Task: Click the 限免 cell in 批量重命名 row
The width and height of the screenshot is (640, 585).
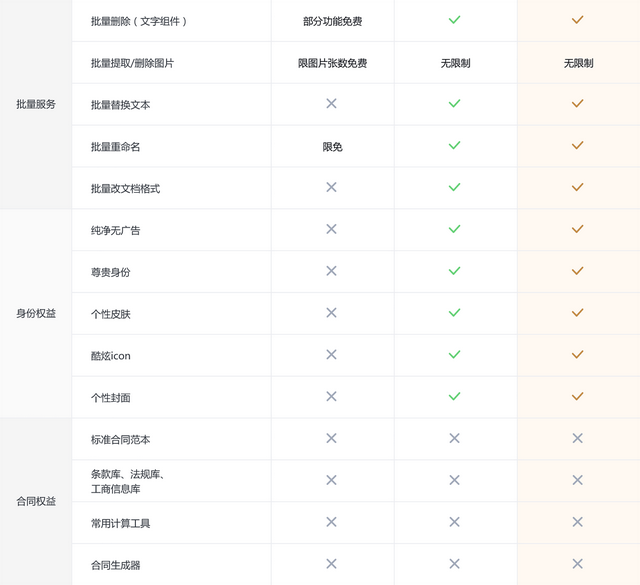Action: tap(333, 147)
